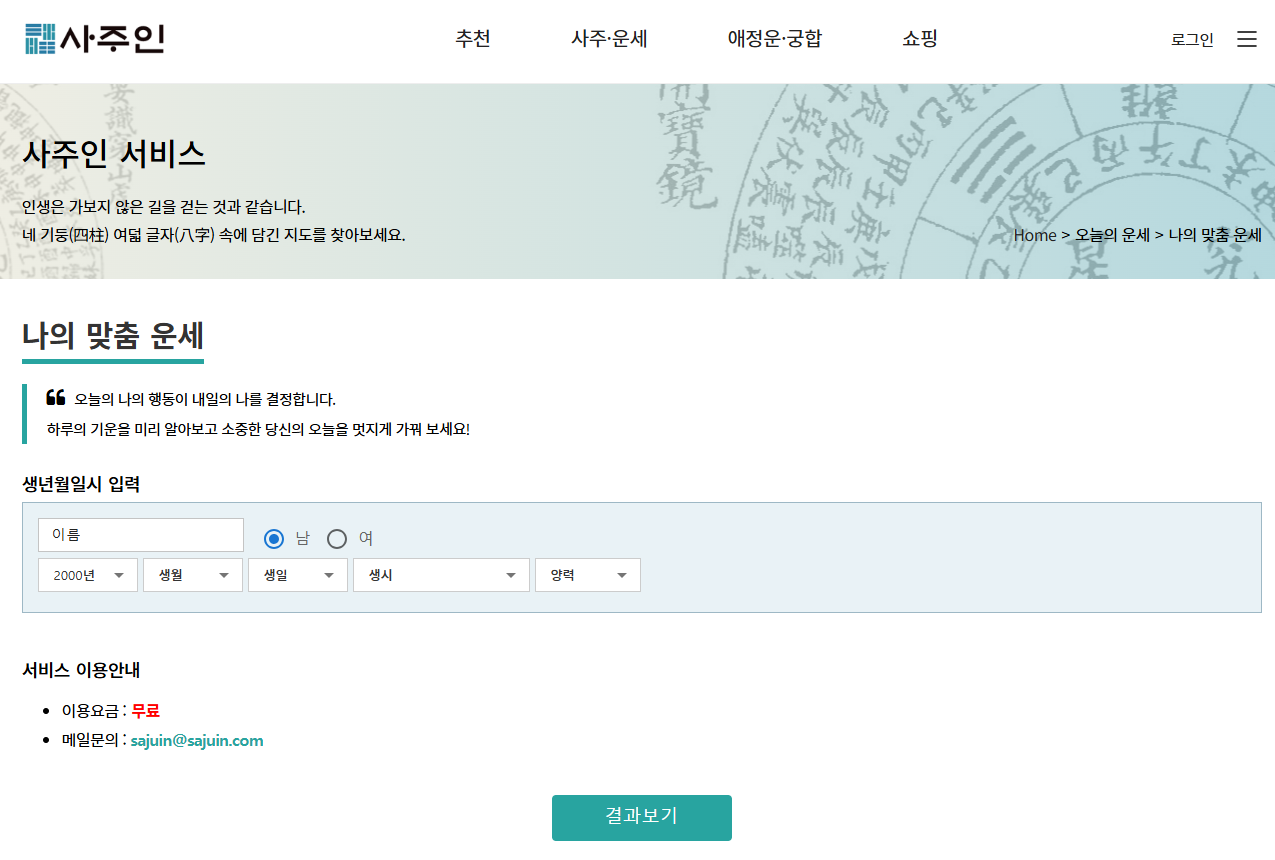
Task: Open the 추천 menu item
Action: coord(472,38)
